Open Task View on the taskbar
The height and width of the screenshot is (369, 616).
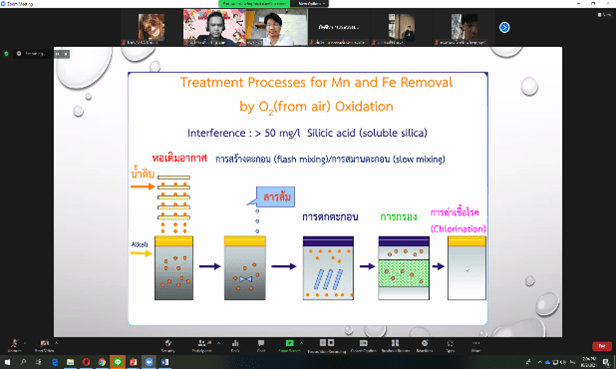[39, 362]
